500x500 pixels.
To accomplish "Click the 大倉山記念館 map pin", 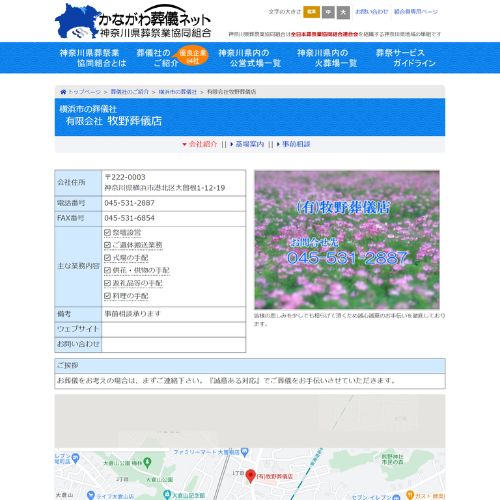I will (167, 495).
